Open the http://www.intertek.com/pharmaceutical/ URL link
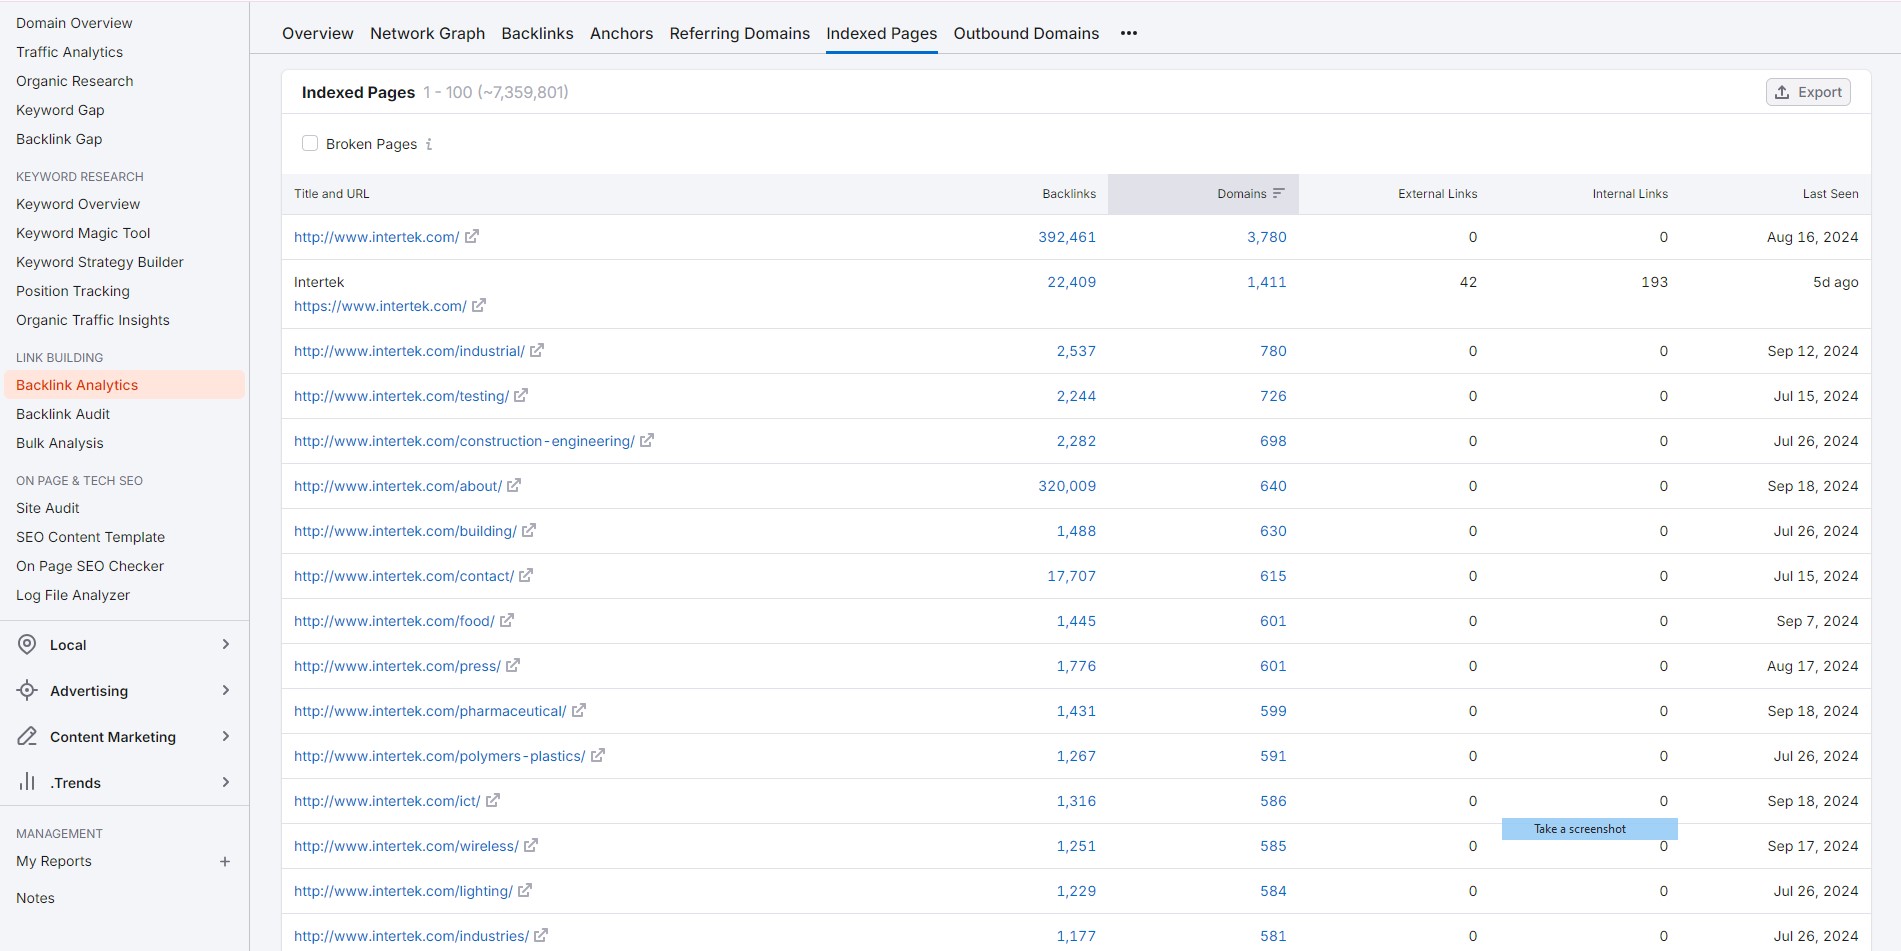 pyautogui.click(x=430, y=711)
